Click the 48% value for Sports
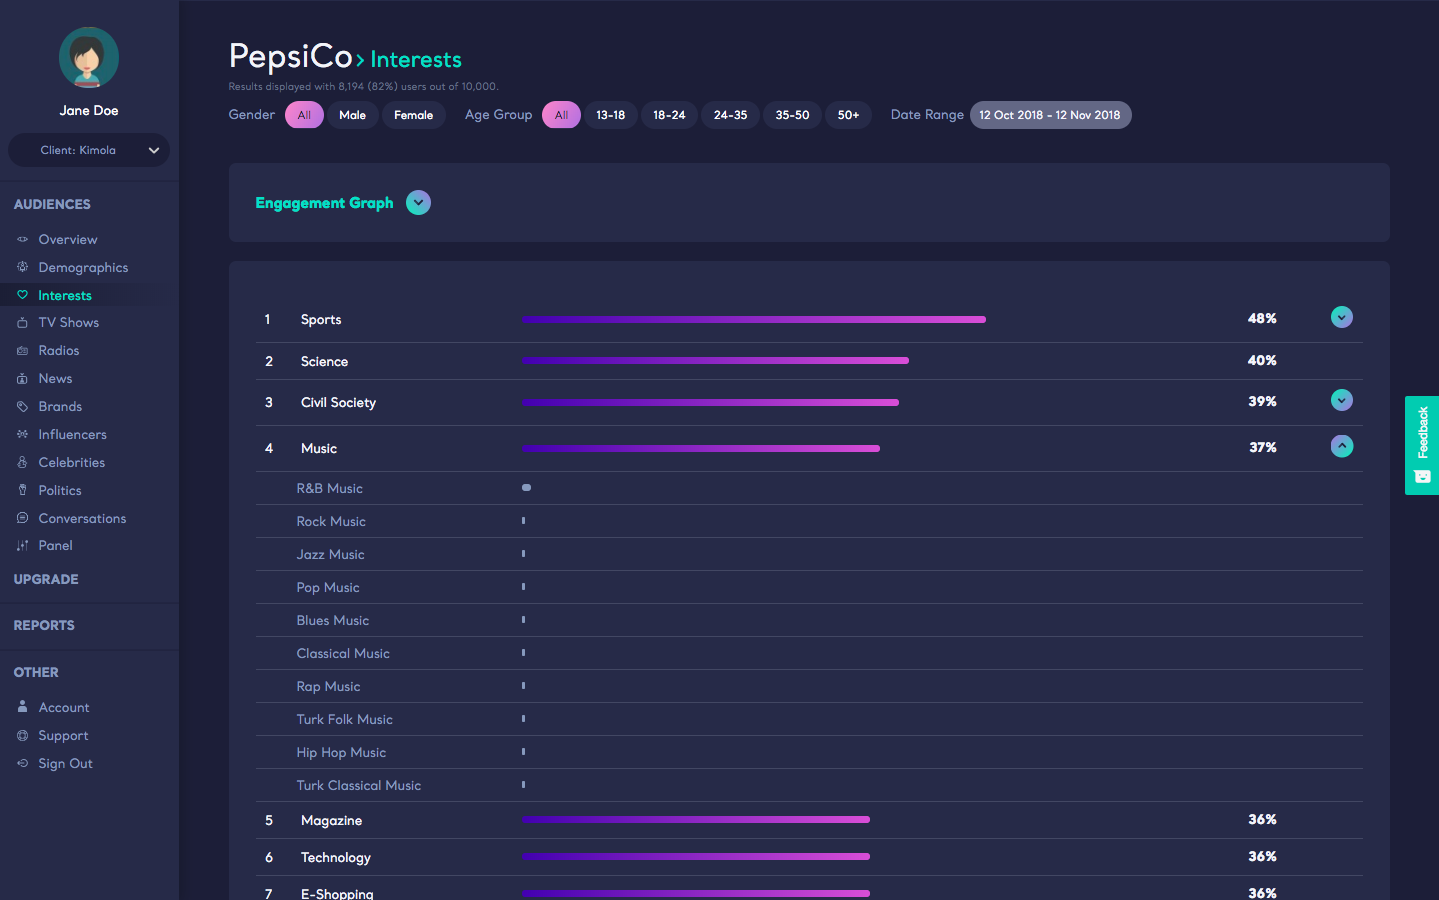 (x=1262, y=318)
